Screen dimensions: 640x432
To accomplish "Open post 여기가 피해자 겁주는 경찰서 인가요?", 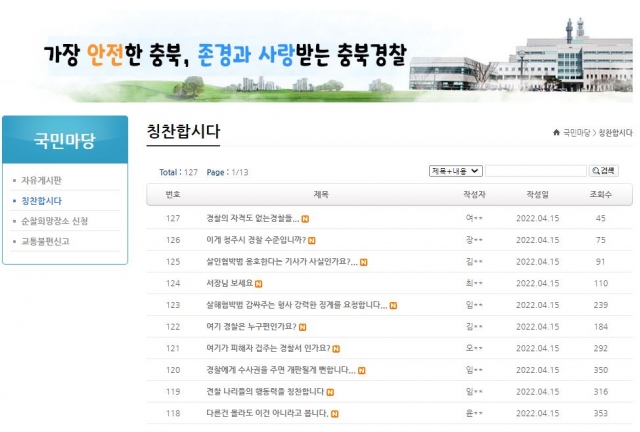I will tap(268, 348).
